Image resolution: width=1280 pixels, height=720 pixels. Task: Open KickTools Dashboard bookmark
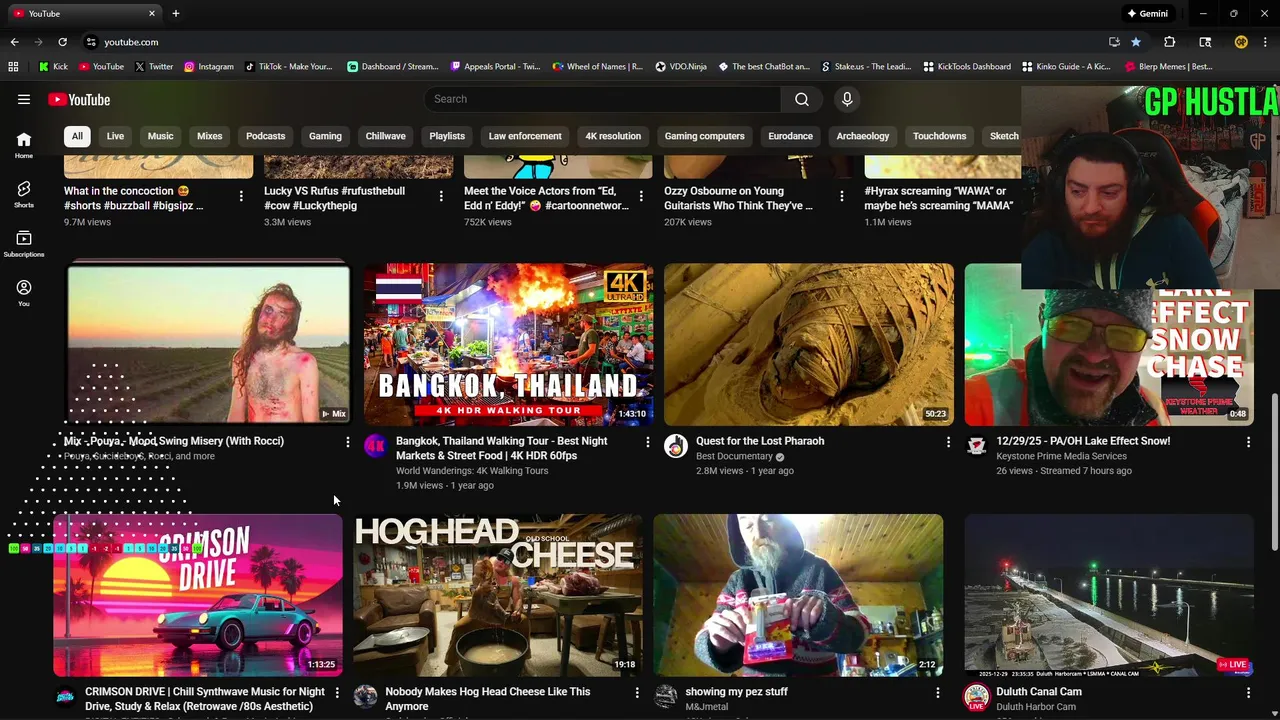point(967,67)
